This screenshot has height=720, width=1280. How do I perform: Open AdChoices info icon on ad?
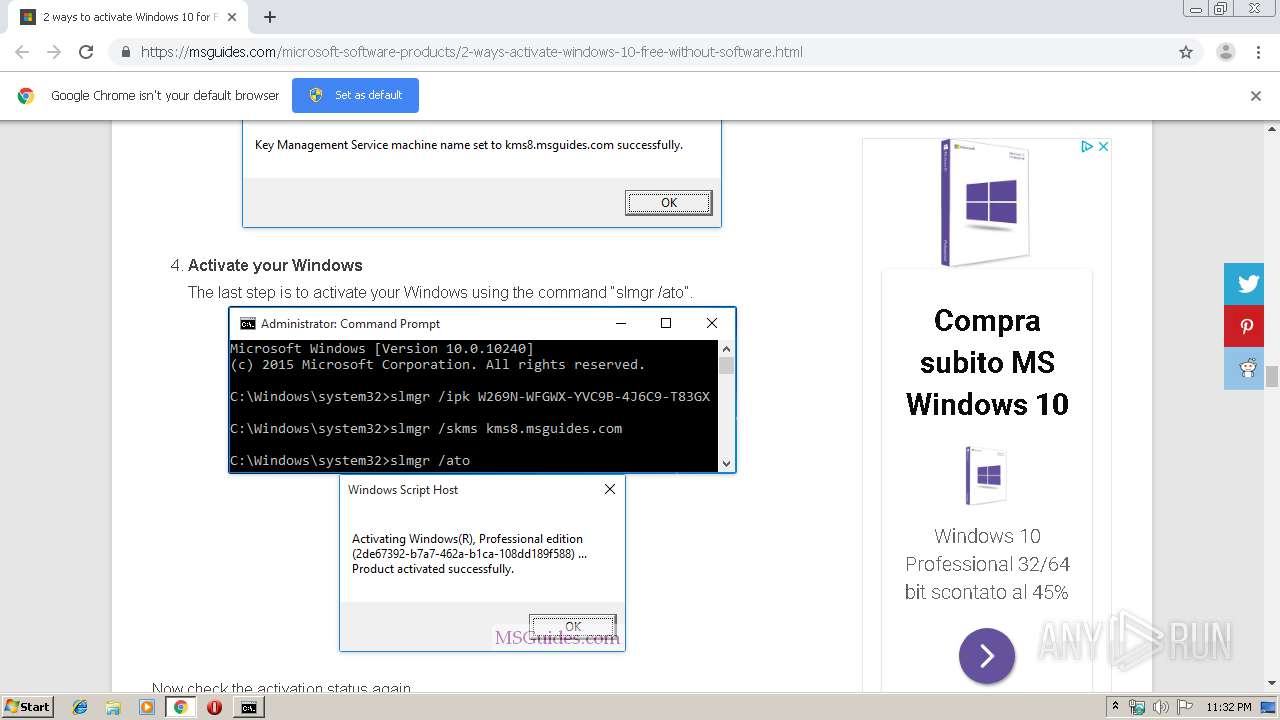(1086, 146)
